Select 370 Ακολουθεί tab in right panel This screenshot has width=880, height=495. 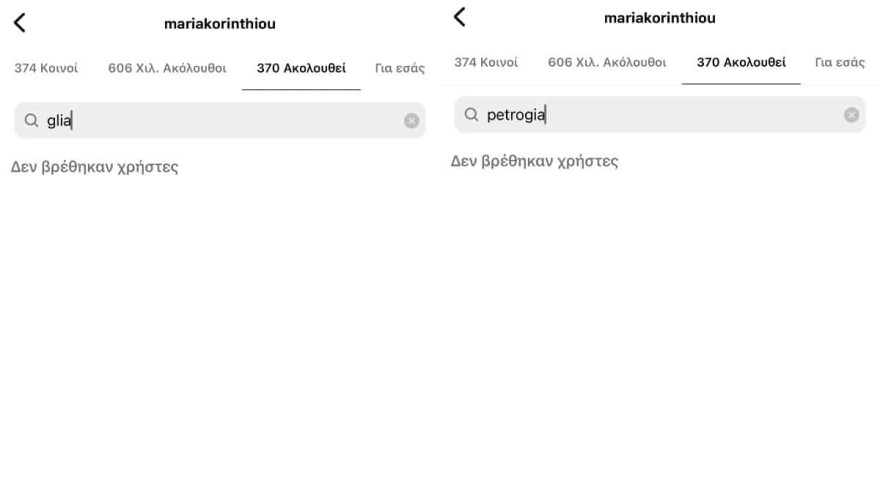pos(741,62)
